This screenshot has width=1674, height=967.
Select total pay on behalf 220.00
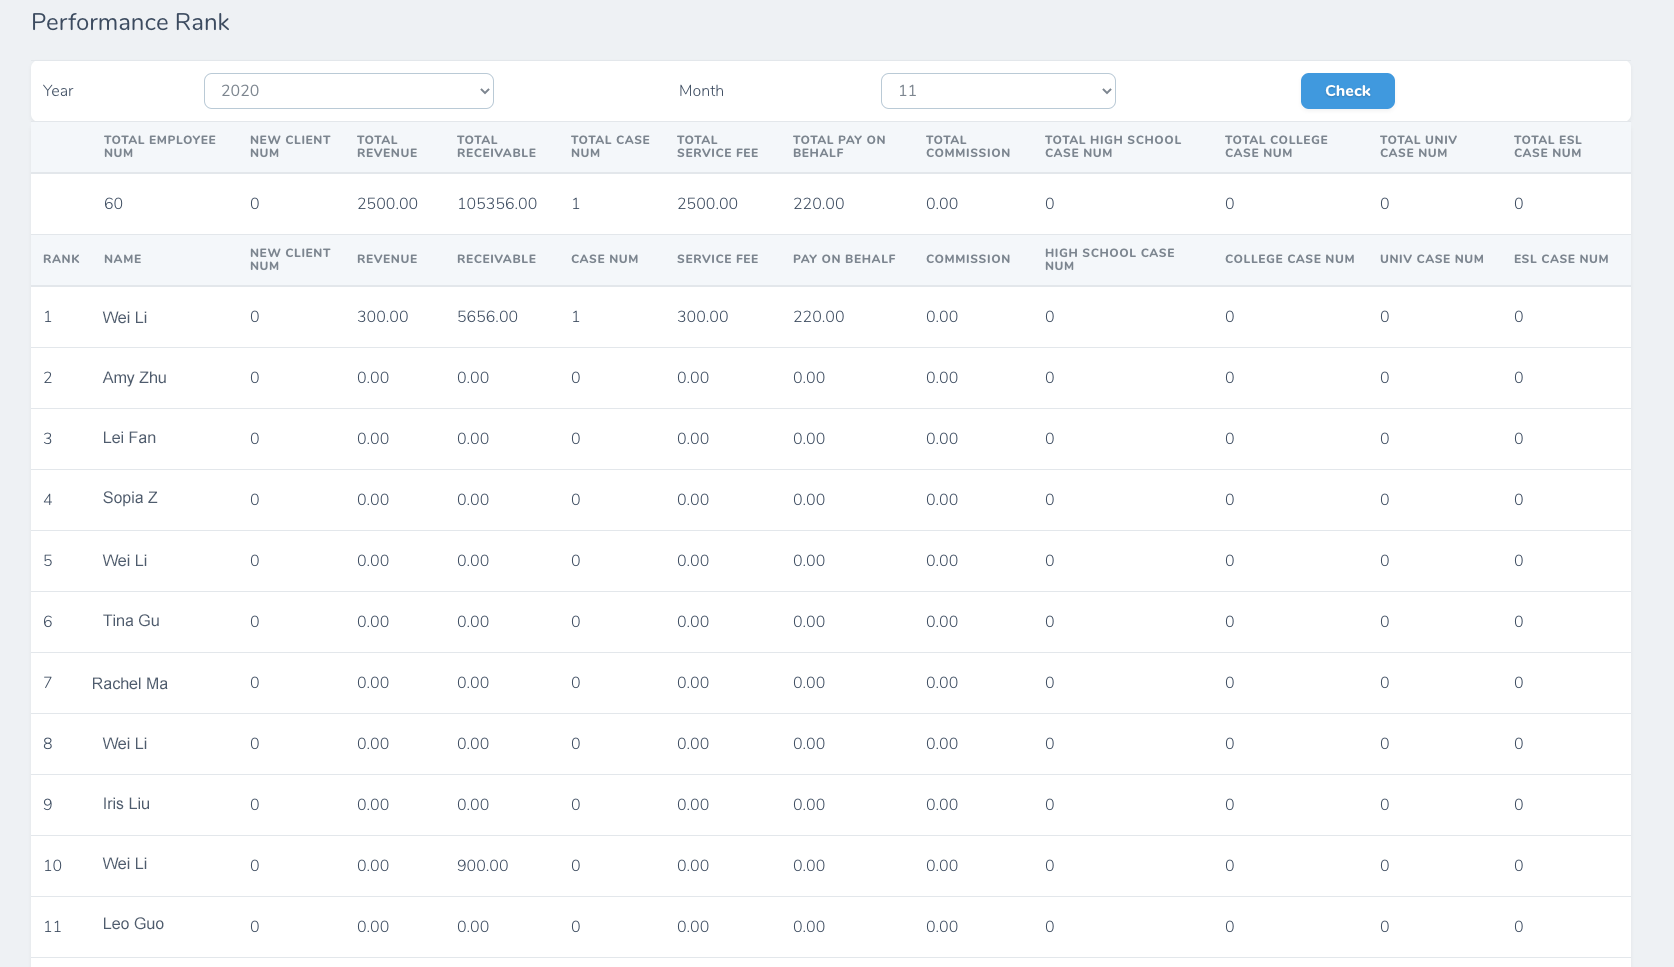[x=818, y=204]
